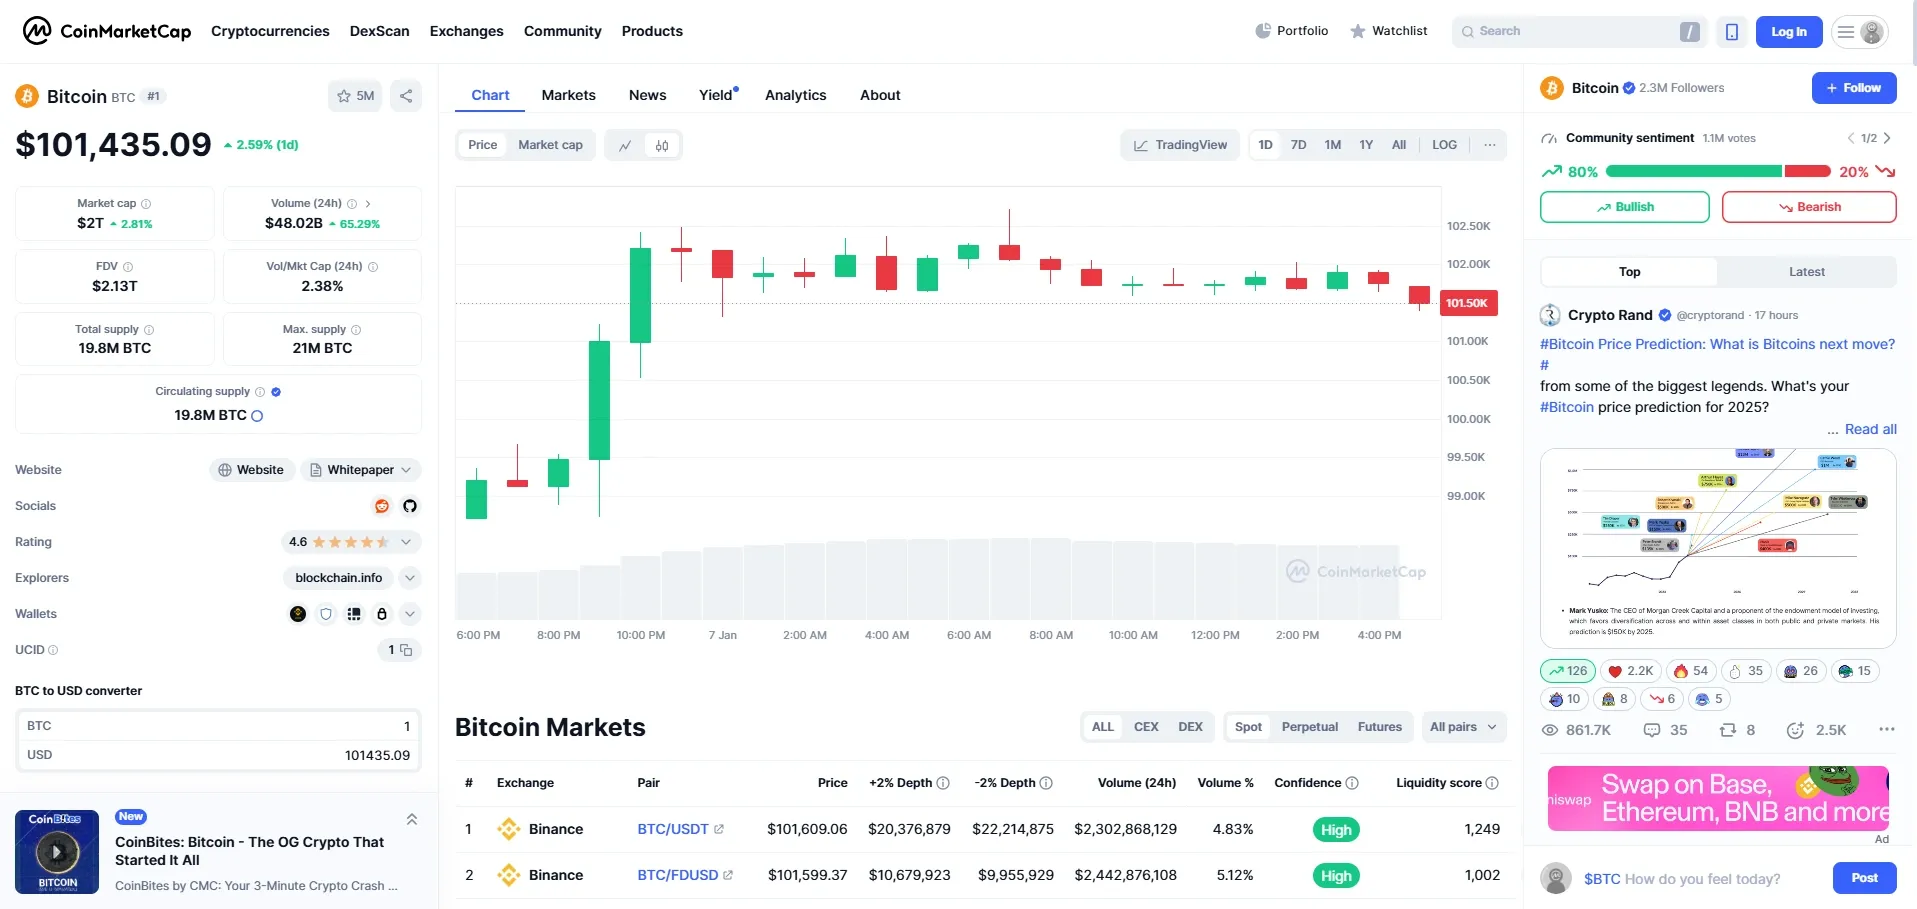React with fire emoji showing 54
The width and height of the screenshot is (1917, 909).
click(1691, 671)
